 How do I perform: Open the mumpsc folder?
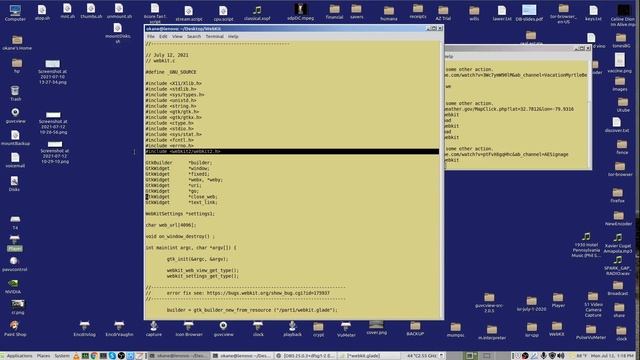coord(456,330)
